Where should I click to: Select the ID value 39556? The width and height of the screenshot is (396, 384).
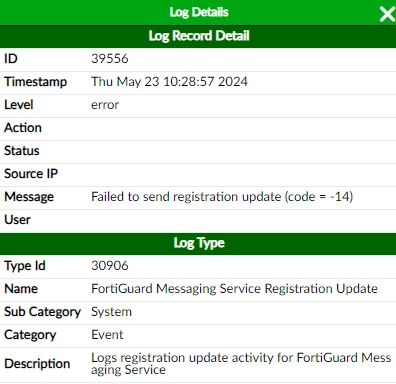[x=110, y=59]
